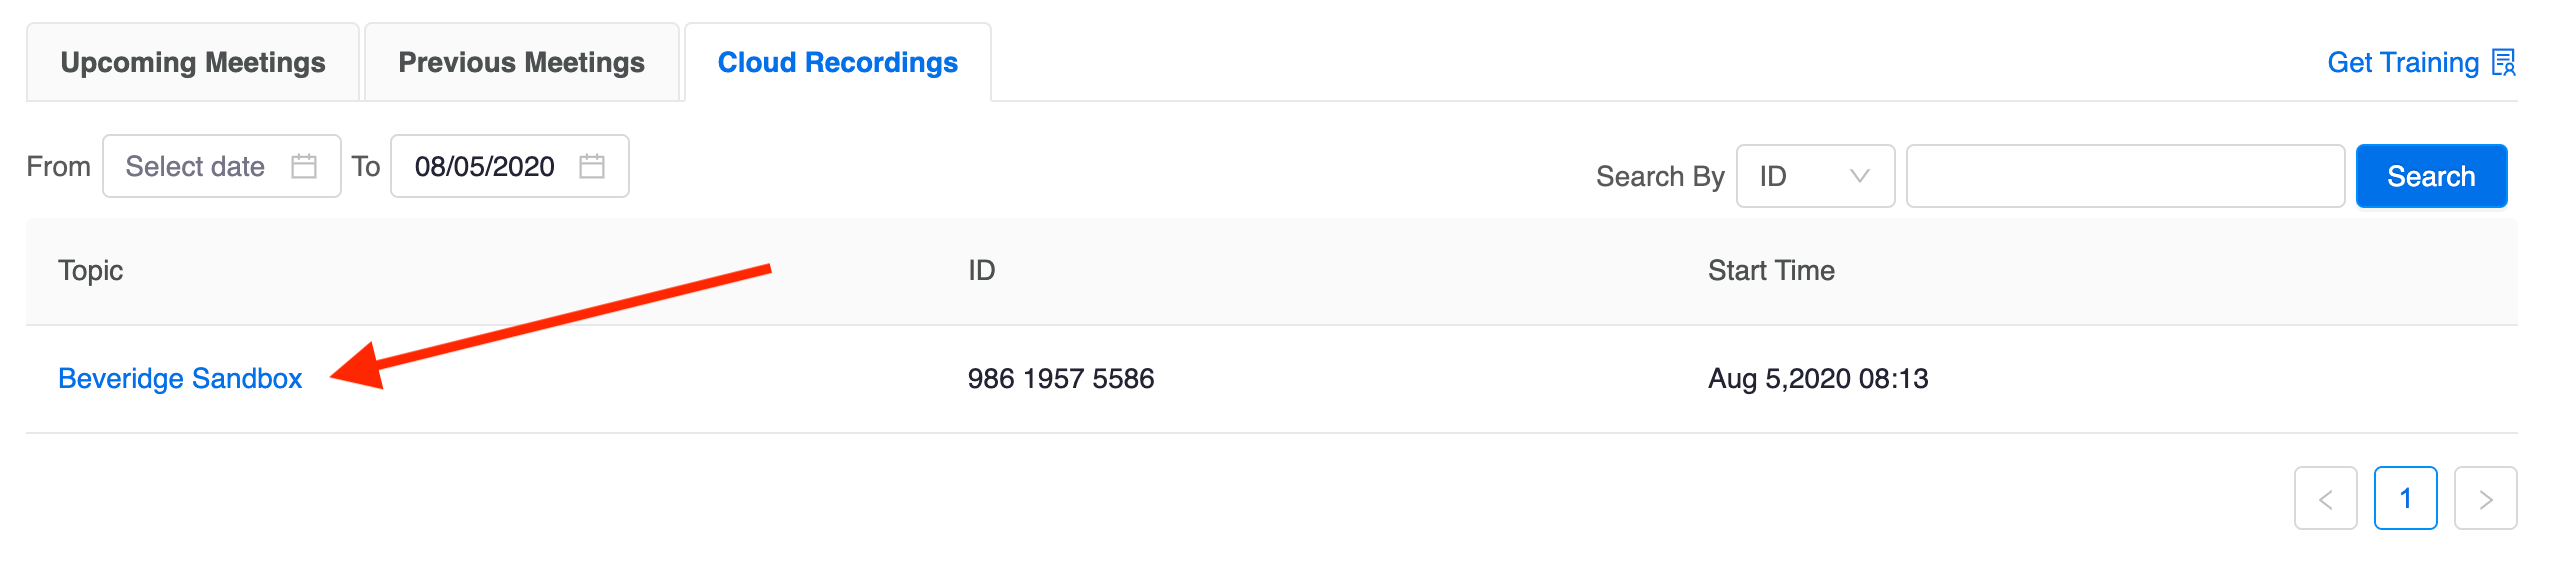Switch to the Previous Meetings tab
The image size is (2552, 562).
point(521,62)
